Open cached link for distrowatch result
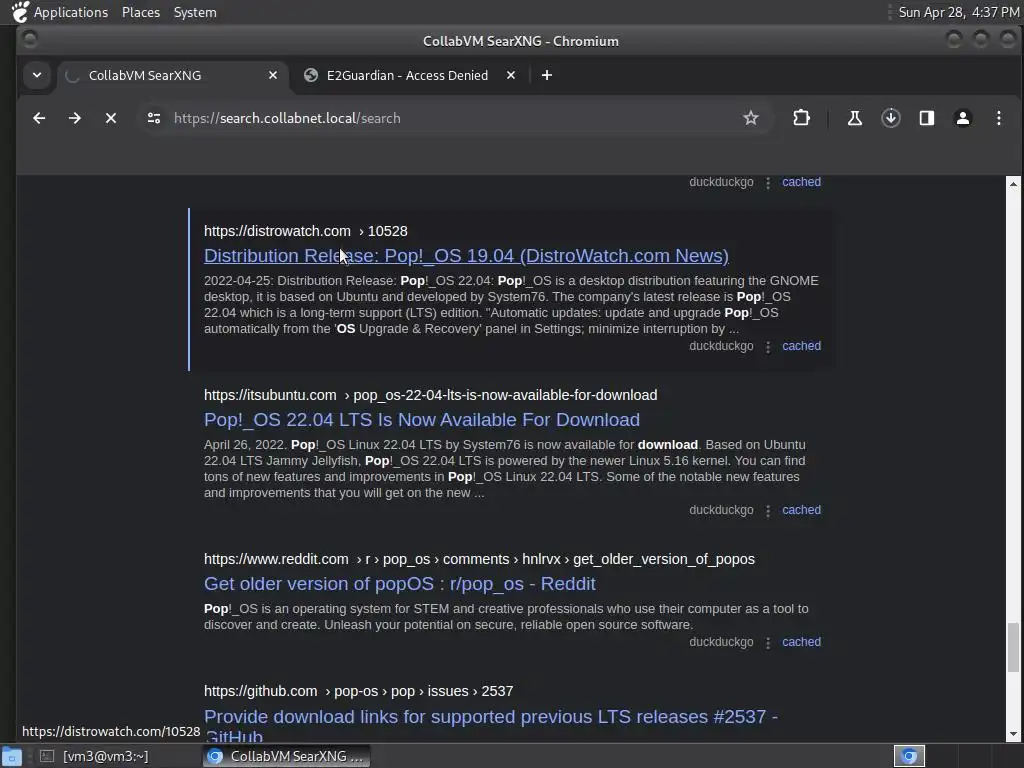This screenshot has height=768, width=1024. 801,345
